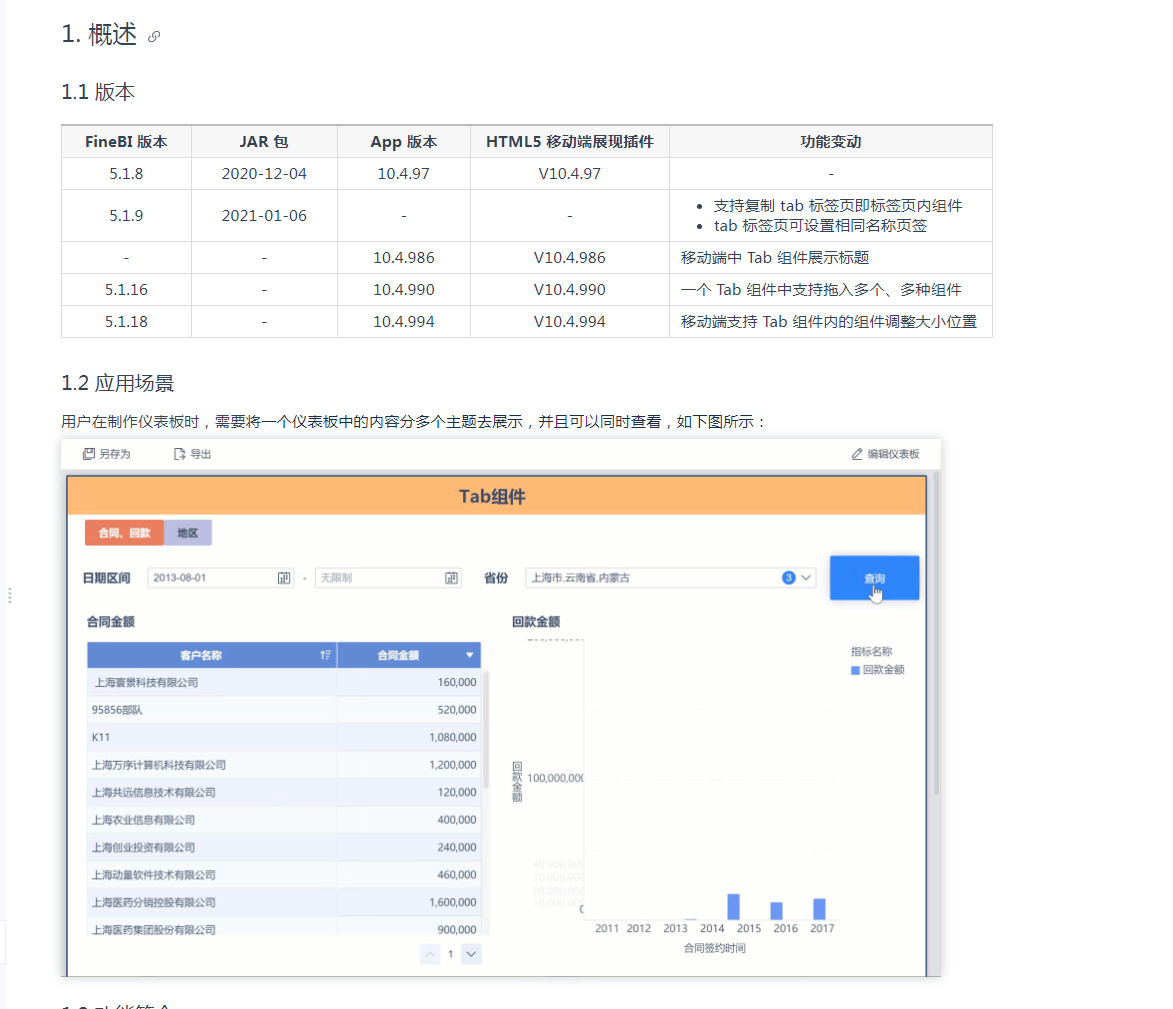Switch to the 地区 tab
The width and height of the screenshot is (1173, 1009).
tap(188, 533)
